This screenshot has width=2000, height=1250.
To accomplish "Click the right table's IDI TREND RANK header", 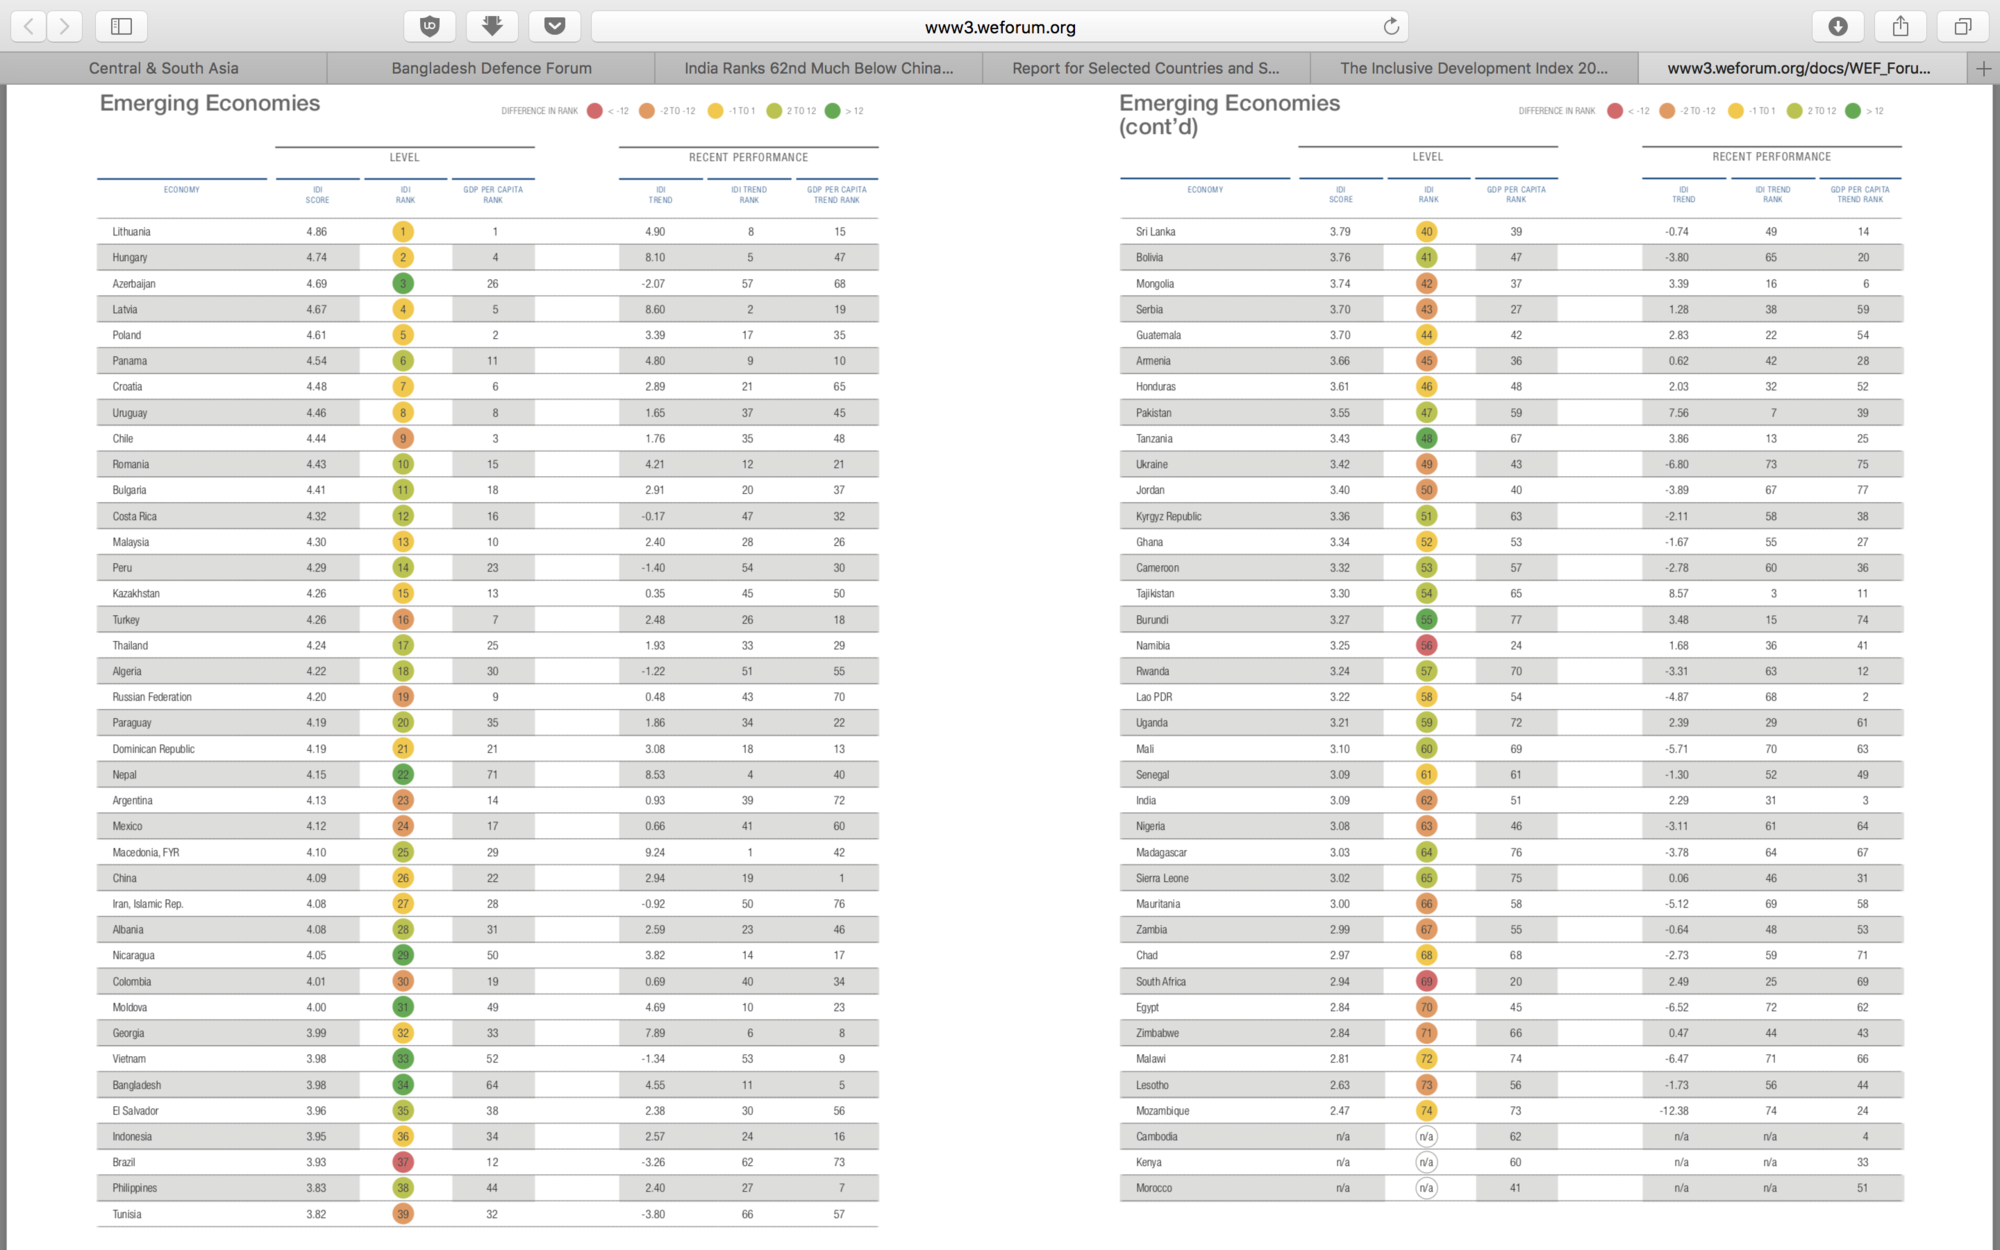I will [x=1772, y=194].
